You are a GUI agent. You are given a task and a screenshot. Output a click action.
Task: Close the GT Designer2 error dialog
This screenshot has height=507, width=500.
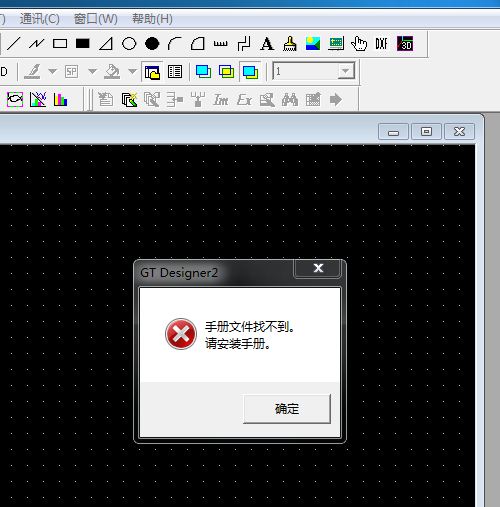click(318, 268)
